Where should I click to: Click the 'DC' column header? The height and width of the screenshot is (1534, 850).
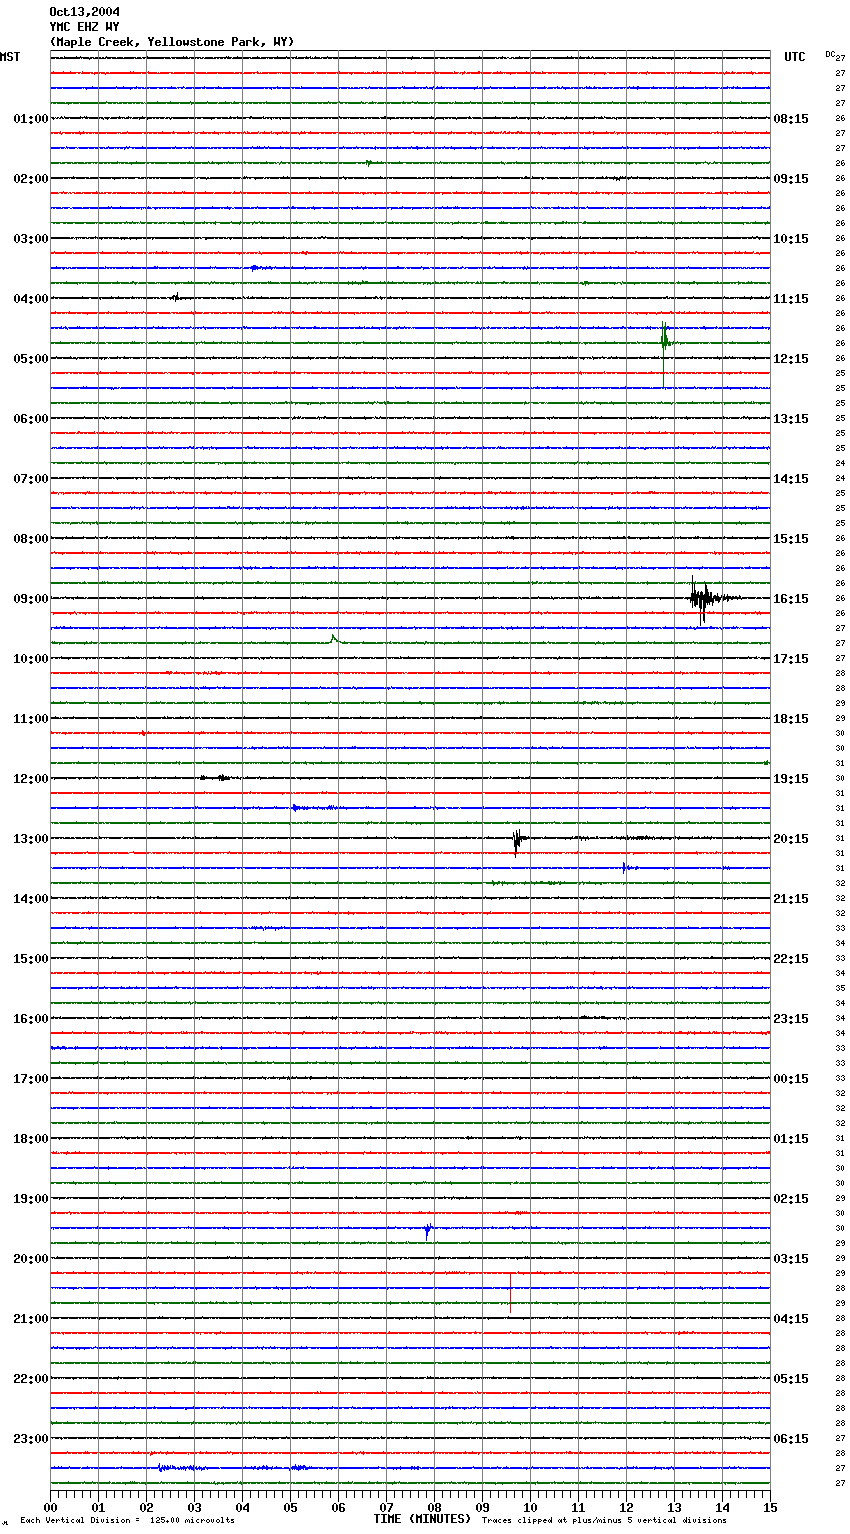pos(830,54)
